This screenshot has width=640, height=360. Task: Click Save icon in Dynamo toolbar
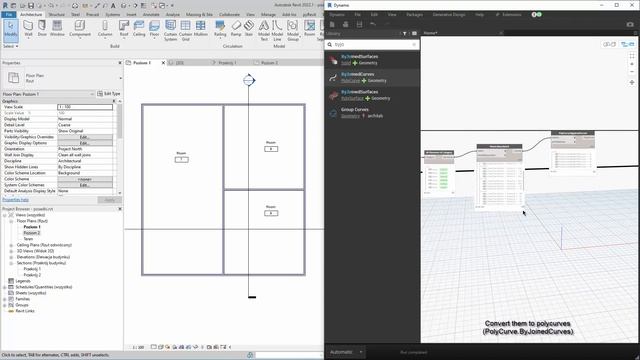click(x=360, y=24)
